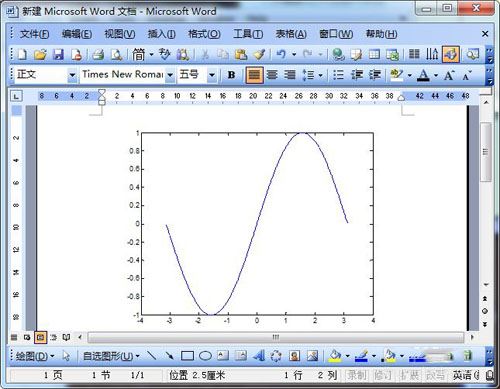Click the 修订 track changes status indicator

[x=383, y=375]
